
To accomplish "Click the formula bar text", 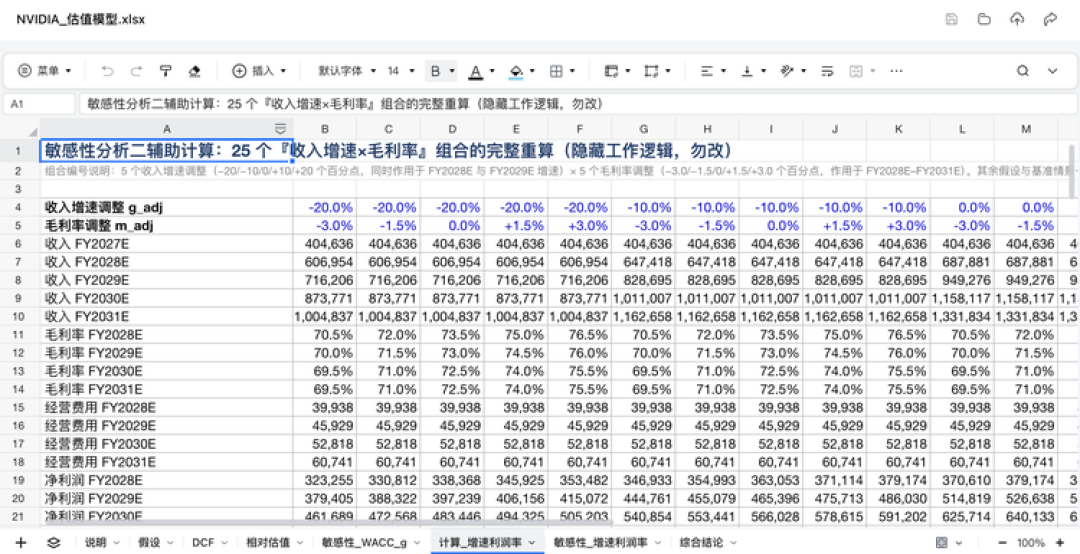I will 345,104.
